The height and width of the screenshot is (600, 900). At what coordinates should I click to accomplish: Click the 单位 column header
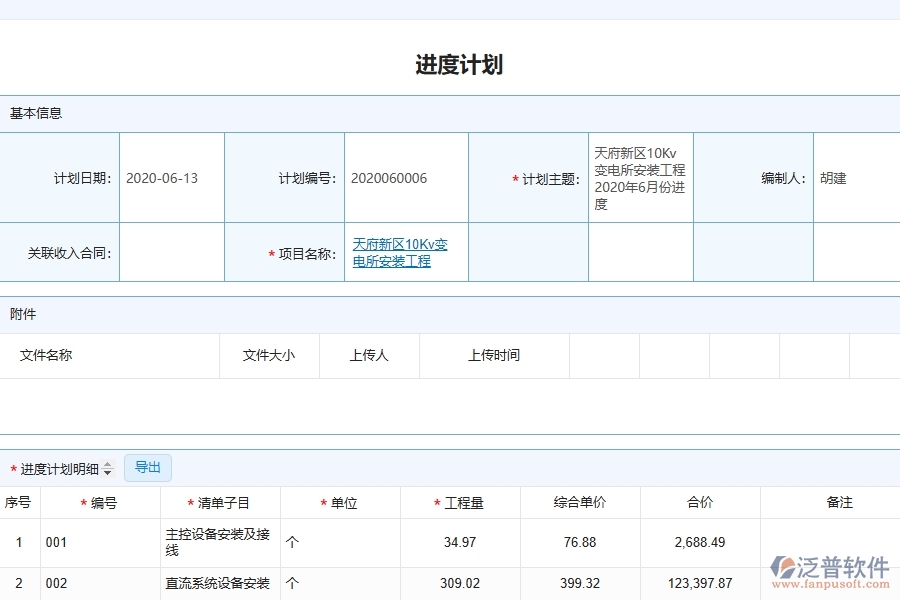341,502
